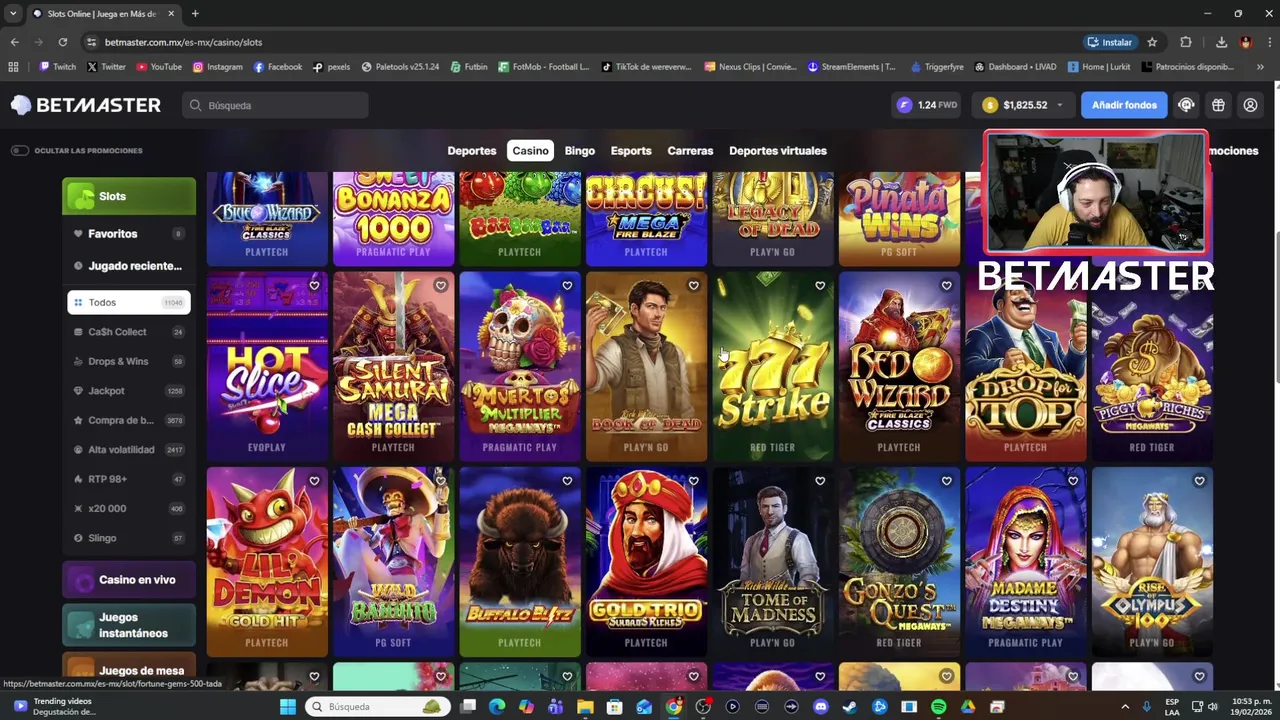Image resolution: width=1280 pixels, height=720 pixels.
Task: Filter by Drops & Wins
Action: [x=129, y=361]
